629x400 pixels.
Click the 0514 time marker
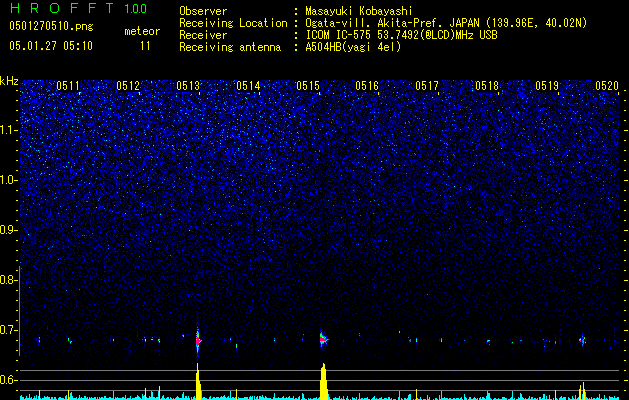248,86
